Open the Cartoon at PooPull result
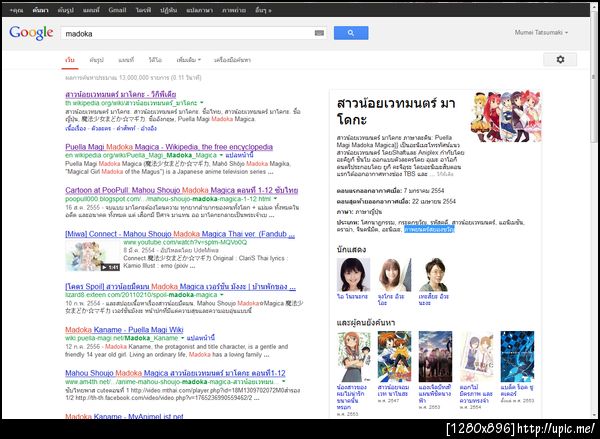This screenshot has width=600, height=439. (x=181, y=190)
